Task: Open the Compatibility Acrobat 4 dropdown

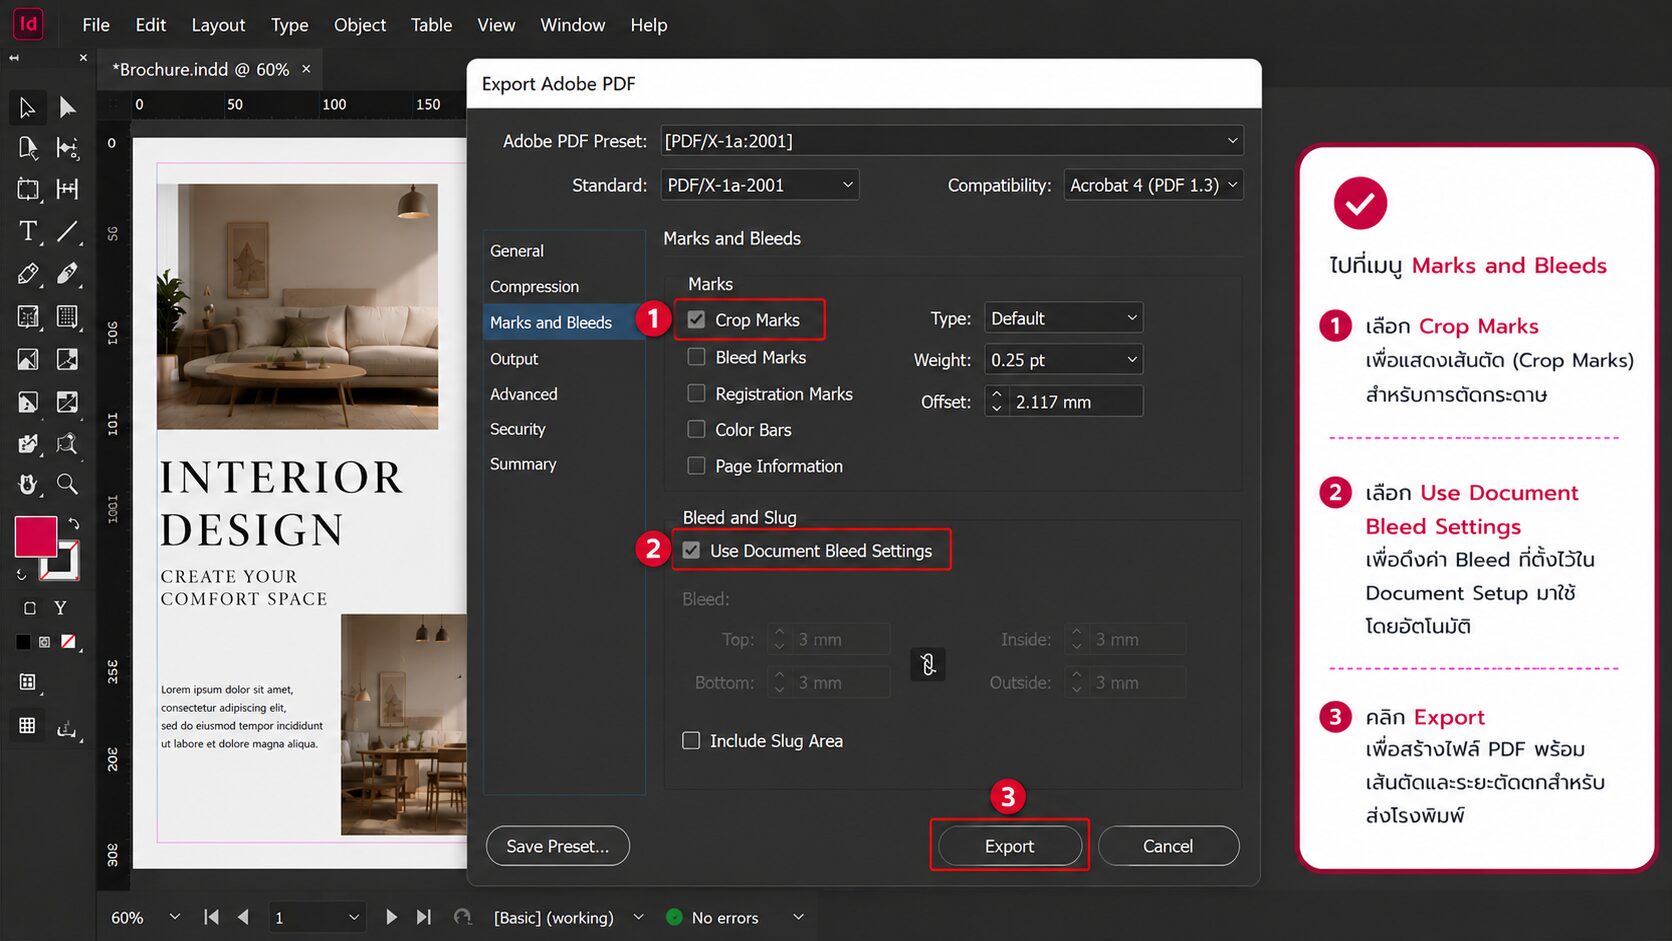Action: point(1154,185)
